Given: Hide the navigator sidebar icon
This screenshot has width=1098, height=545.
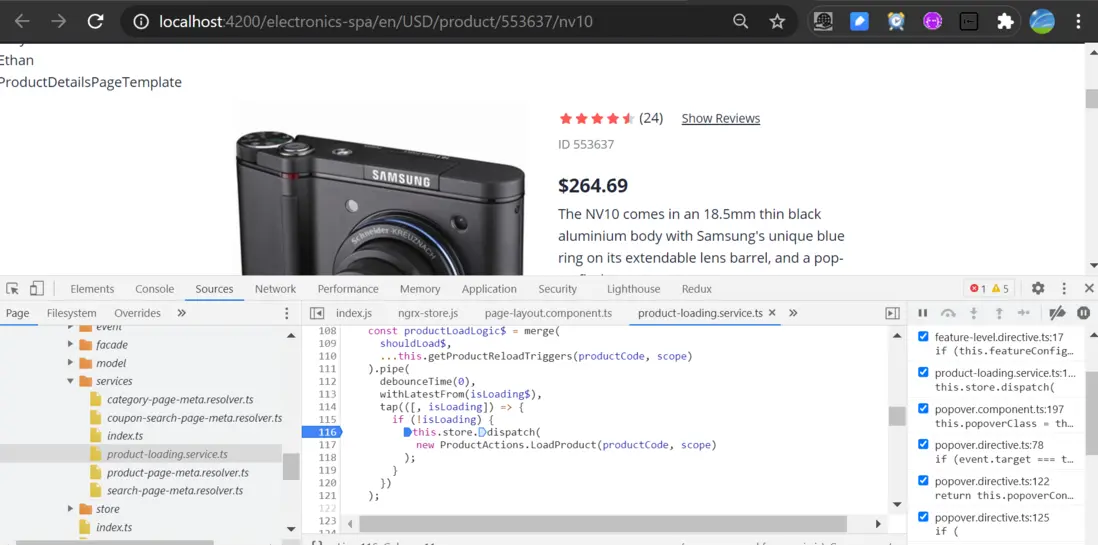Looking at the screenshot, I should point(317,313).
